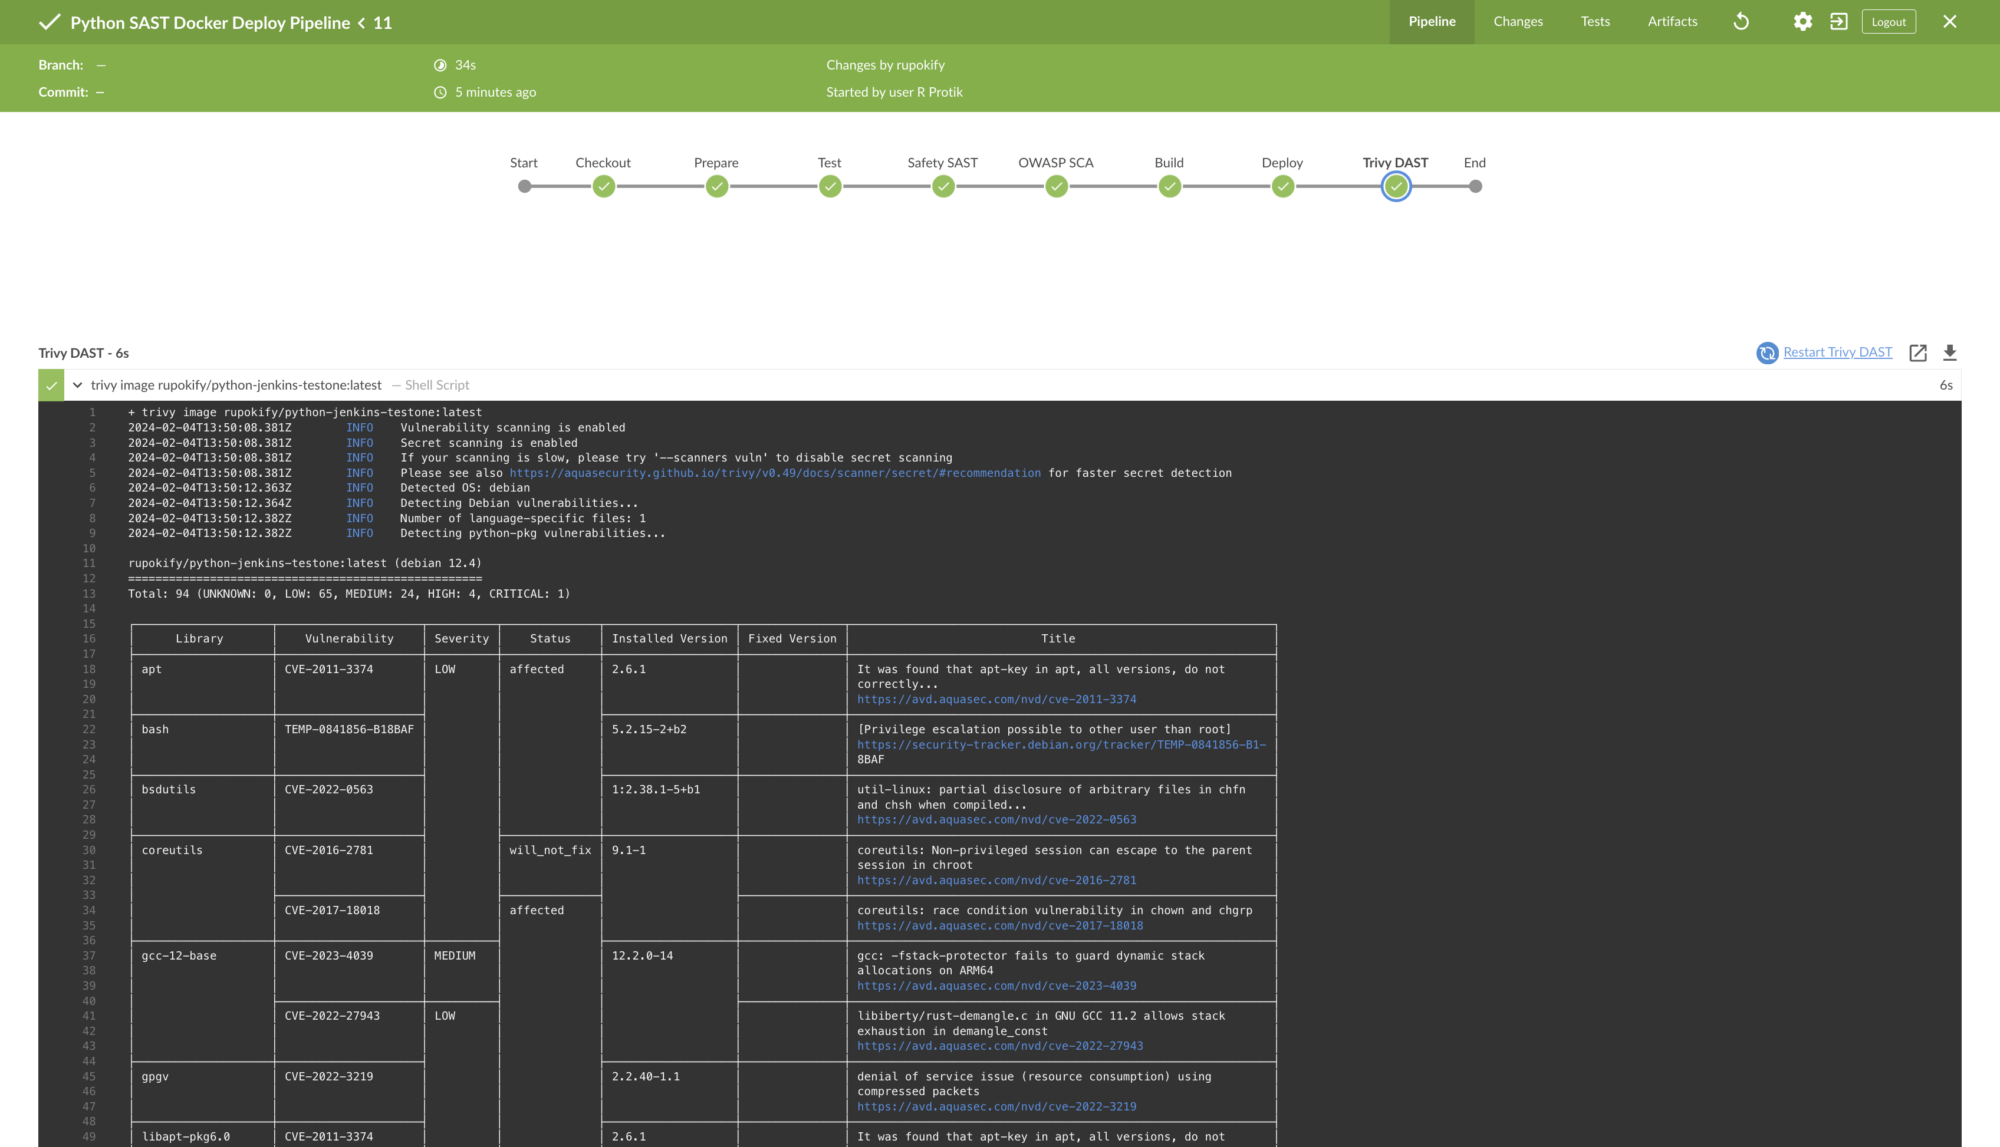This screenshot has width=2000, height=1147.
Task: Exit to classic Jenkins via the exit icon
Action: 1838,21
